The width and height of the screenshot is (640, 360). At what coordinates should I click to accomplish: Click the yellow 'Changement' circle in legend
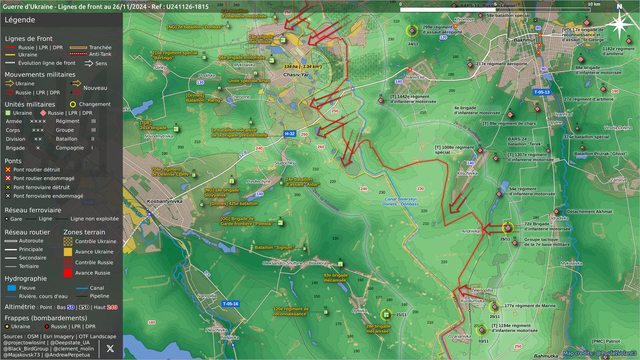(x=73, y=104)
